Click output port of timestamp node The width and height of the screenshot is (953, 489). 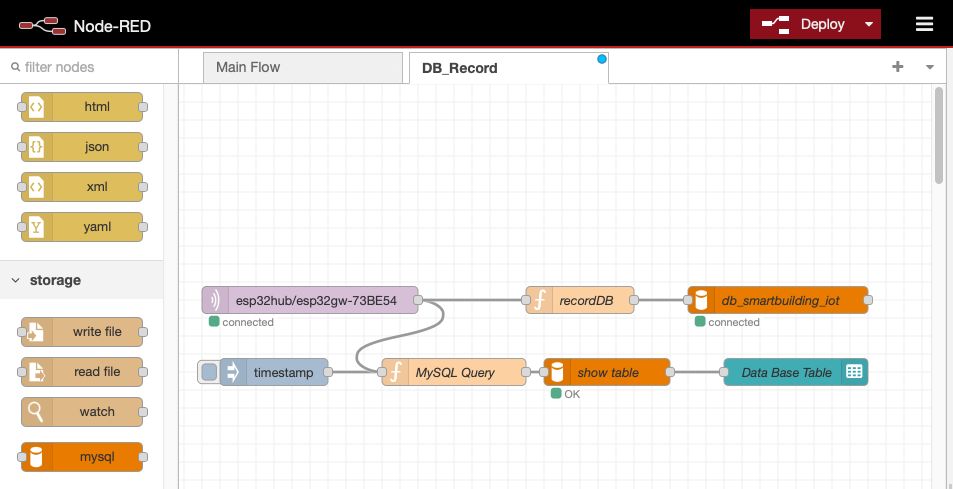click(328, 372)
